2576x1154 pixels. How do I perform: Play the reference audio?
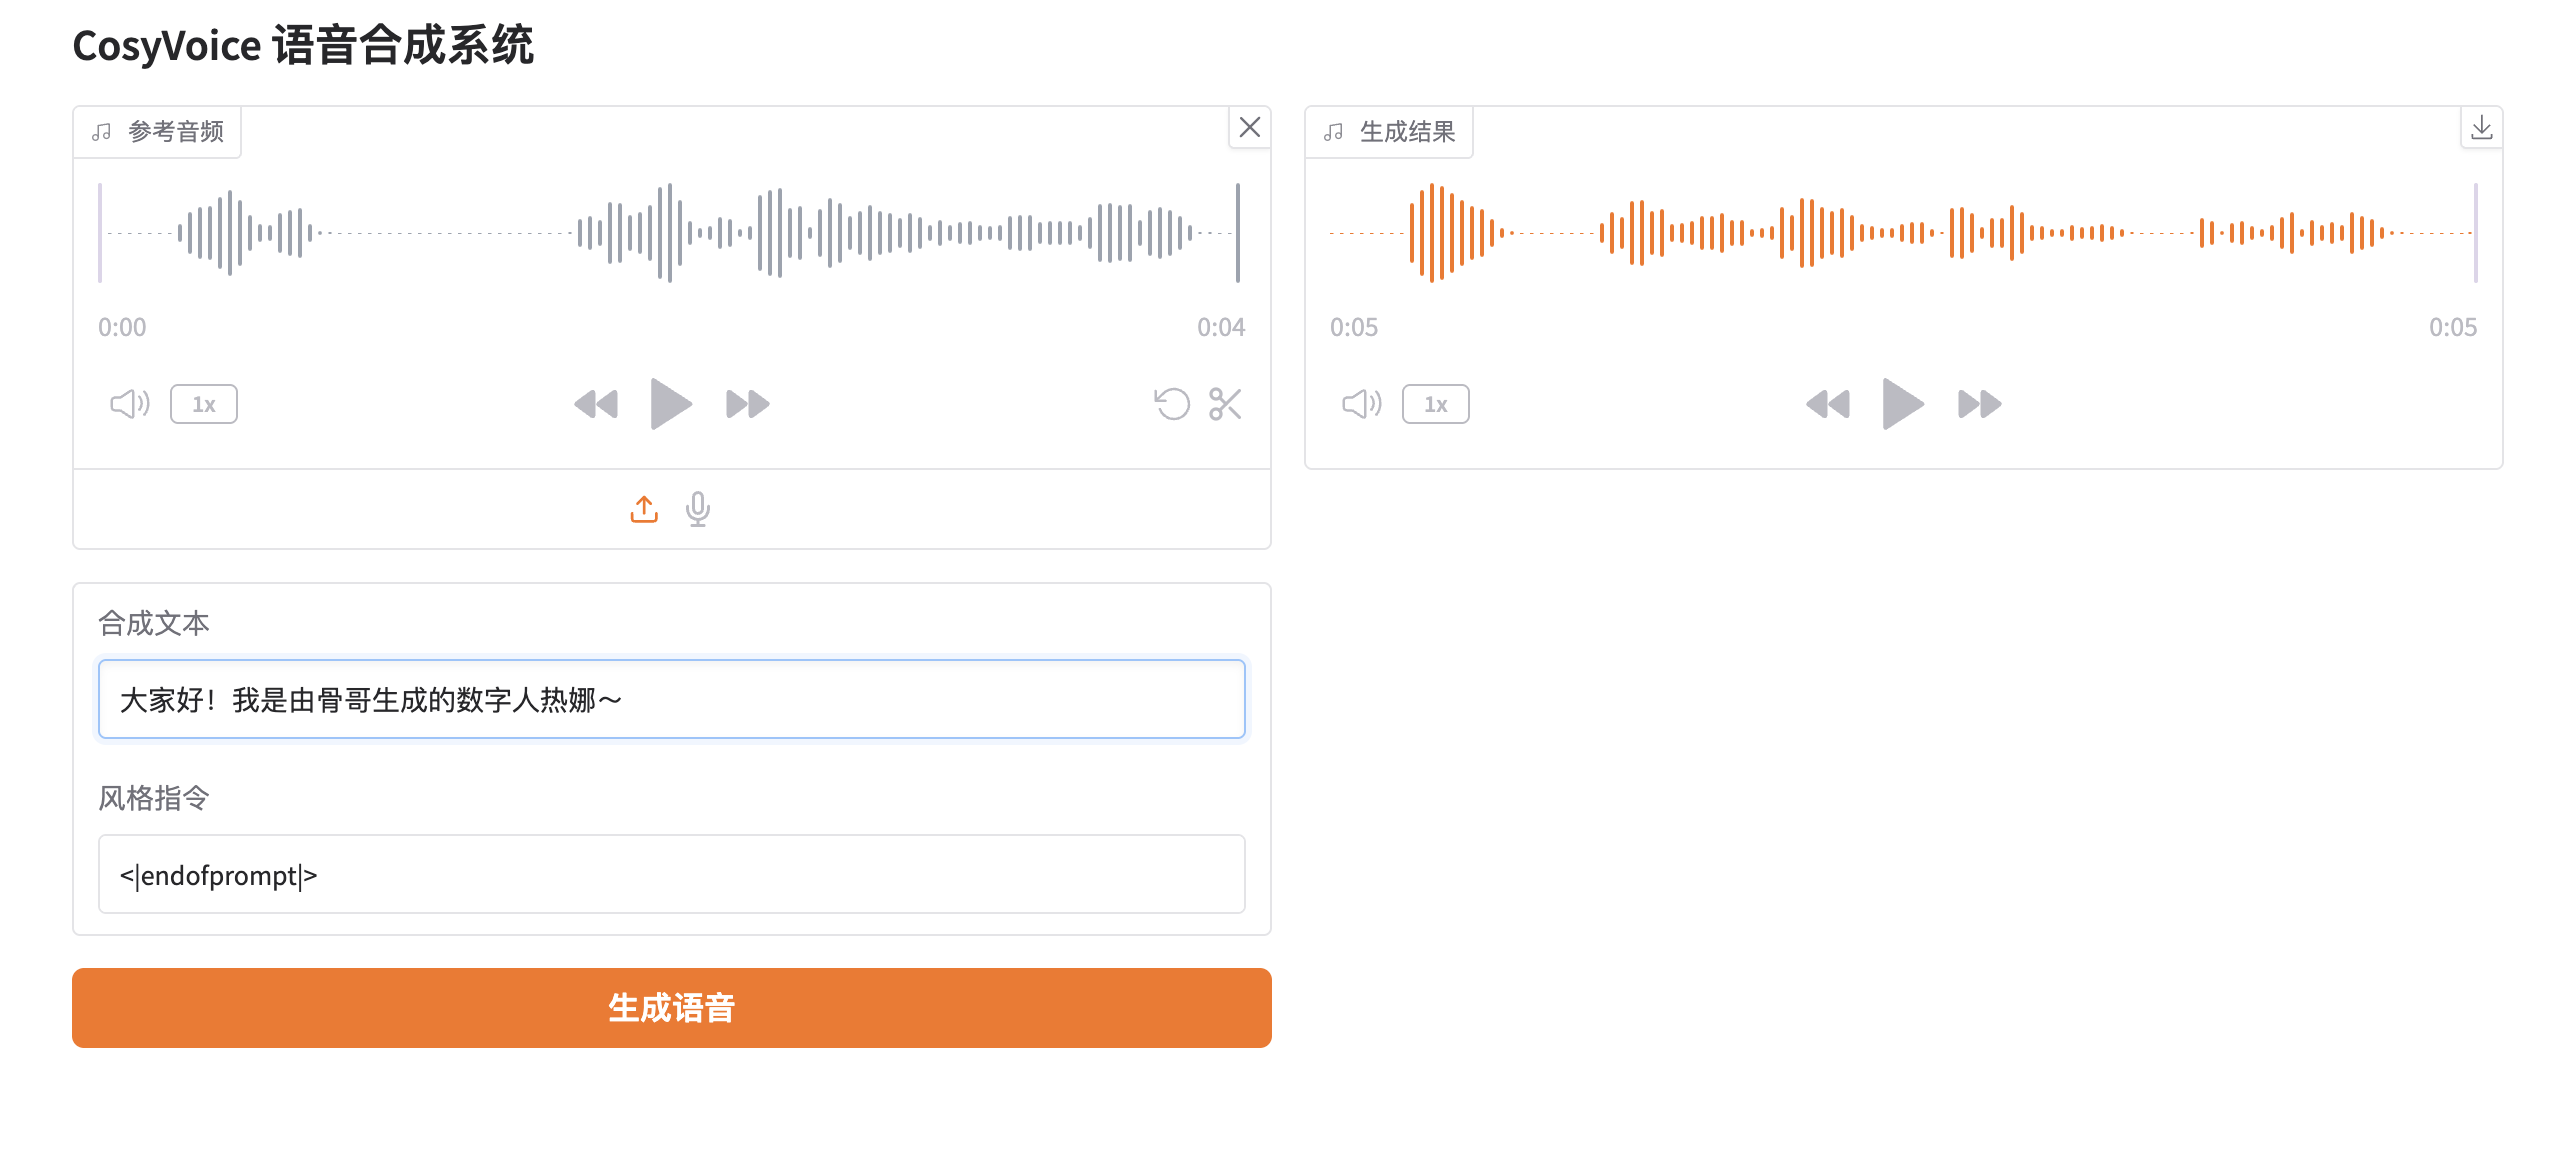(670, 404)
